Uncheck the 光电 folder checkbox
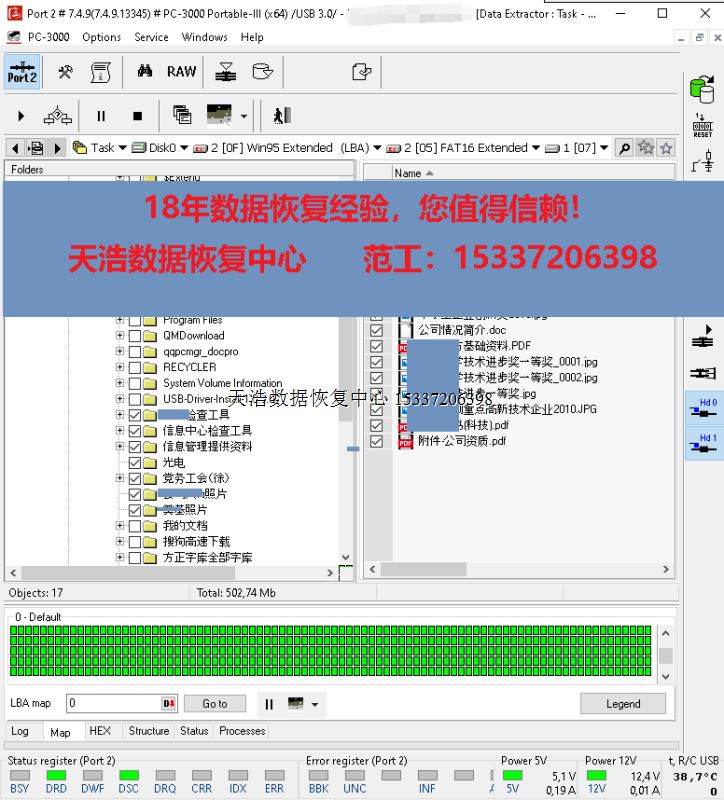 135,463
